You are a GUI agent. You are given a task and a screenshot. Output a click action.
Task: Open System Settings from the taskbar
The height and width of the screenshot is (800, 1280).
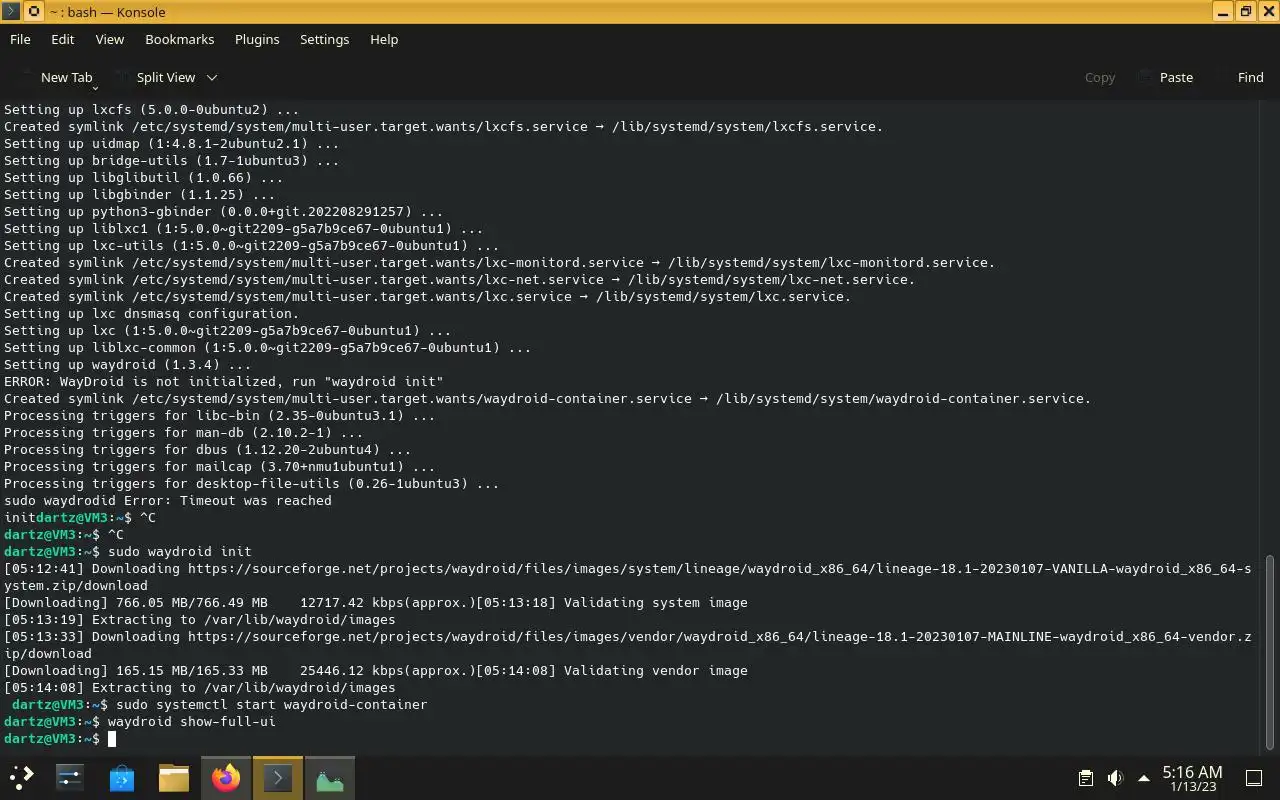70,777
